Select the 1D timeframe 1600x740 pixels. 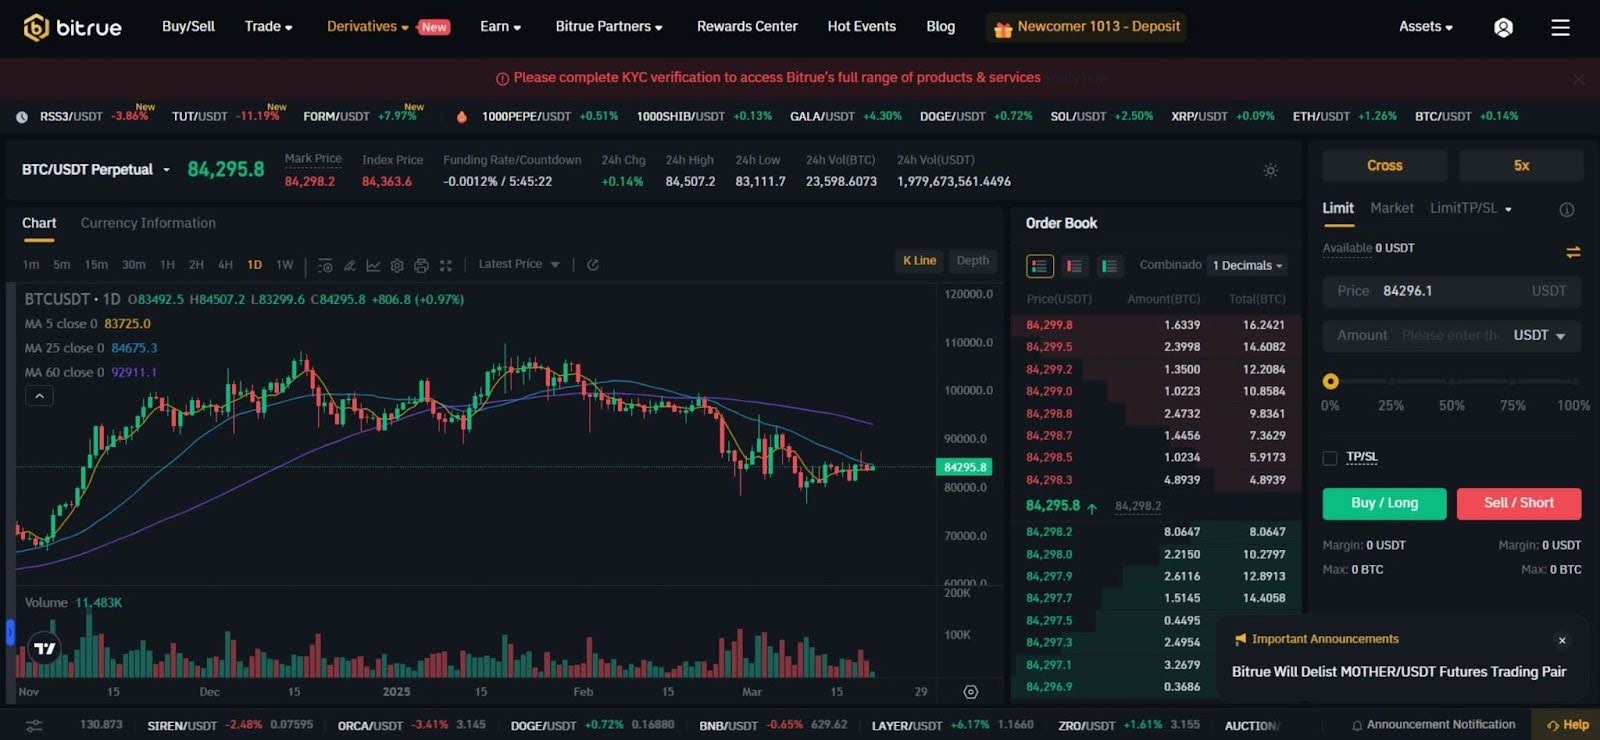coord(254,265)
